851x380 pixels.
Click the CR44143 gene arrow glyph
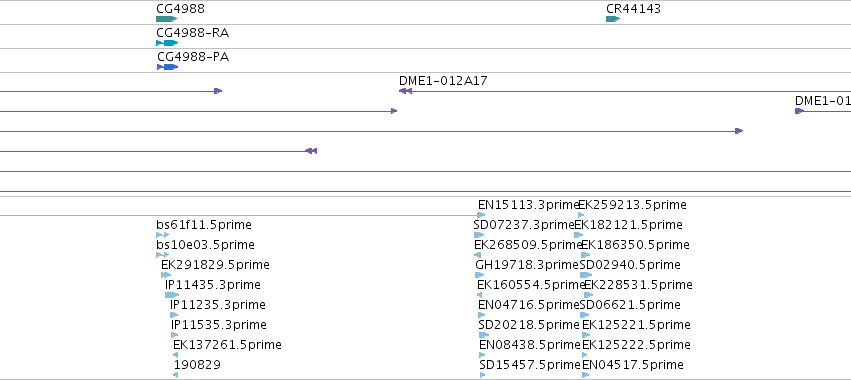click(613, 19)
